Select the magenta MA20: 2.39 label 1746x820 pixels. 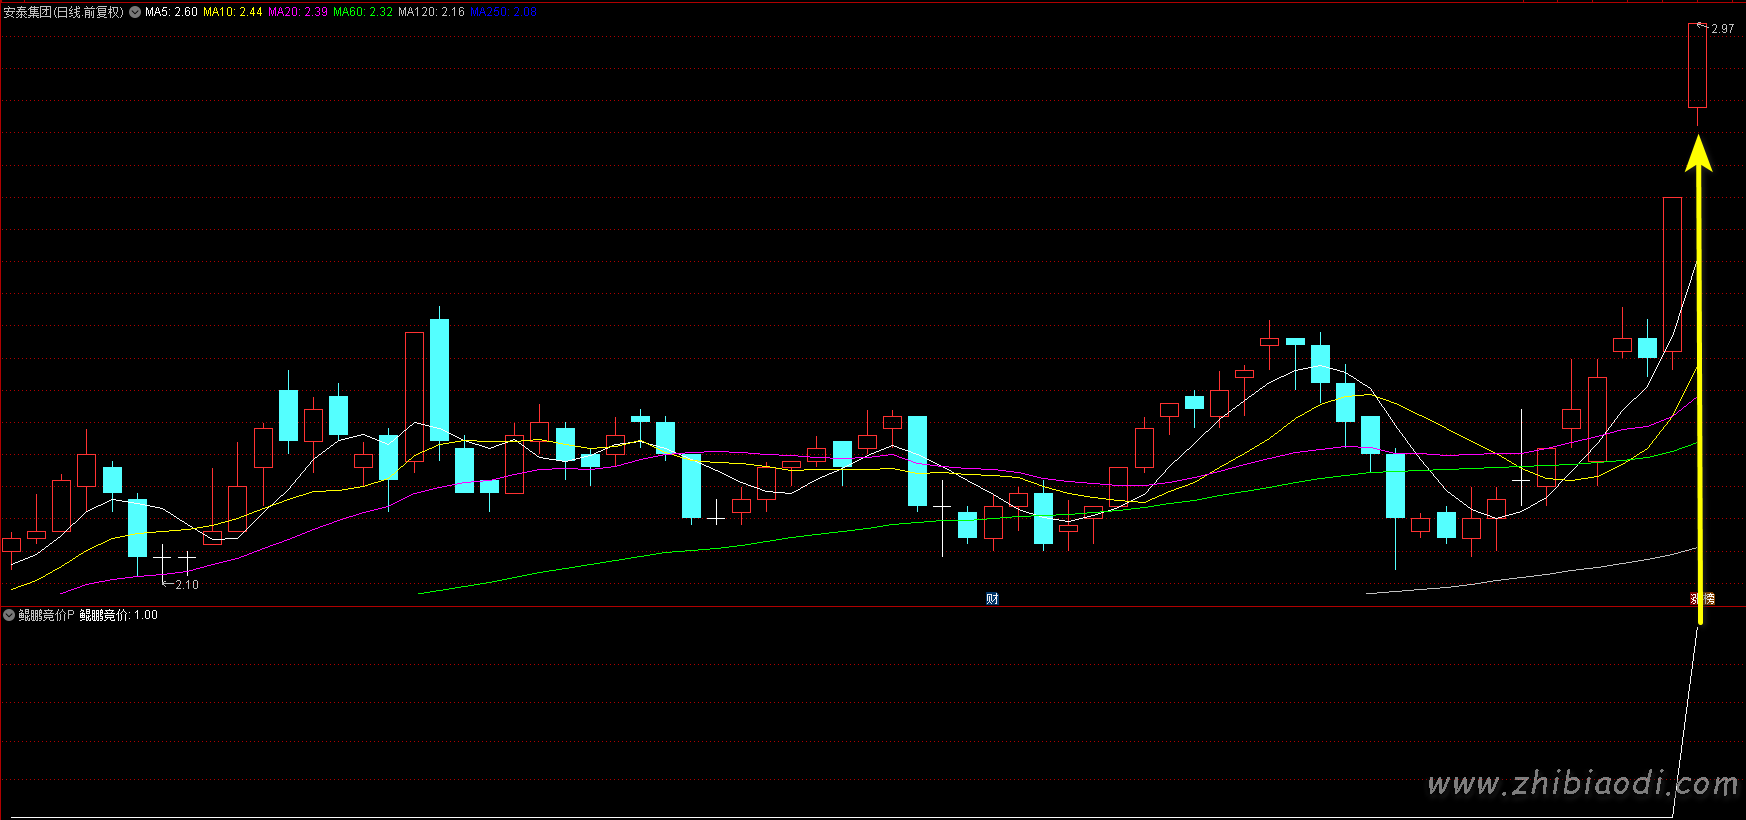[x=297, y=12]
